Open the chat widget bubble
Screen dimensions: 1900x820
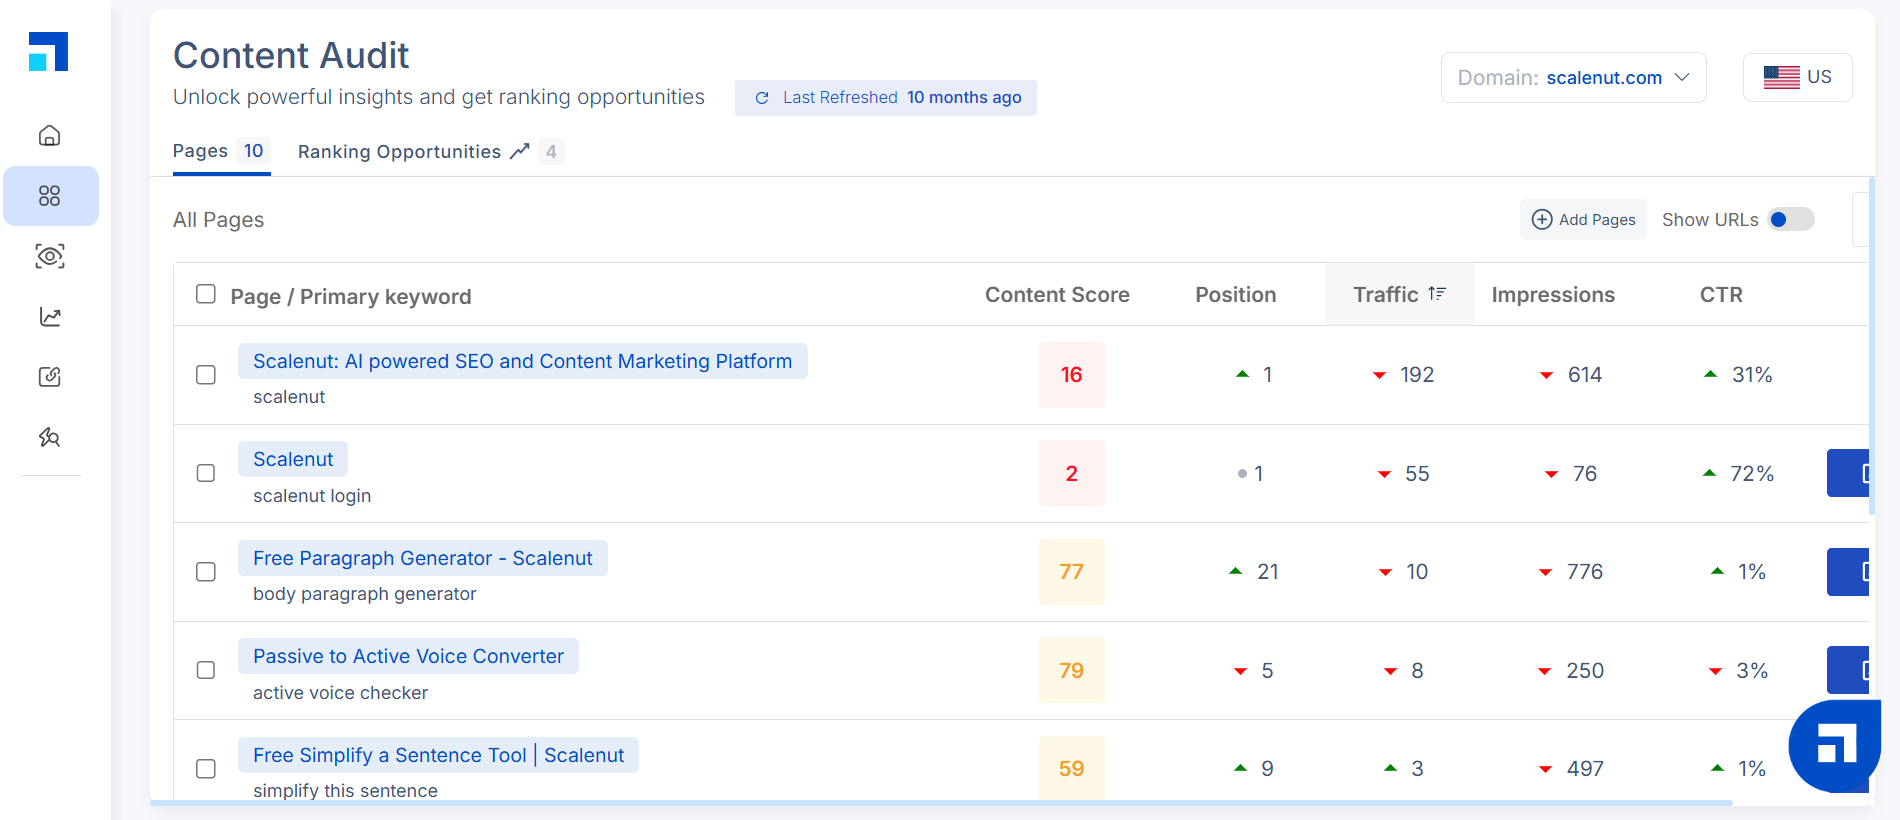tap(1834, 745)
